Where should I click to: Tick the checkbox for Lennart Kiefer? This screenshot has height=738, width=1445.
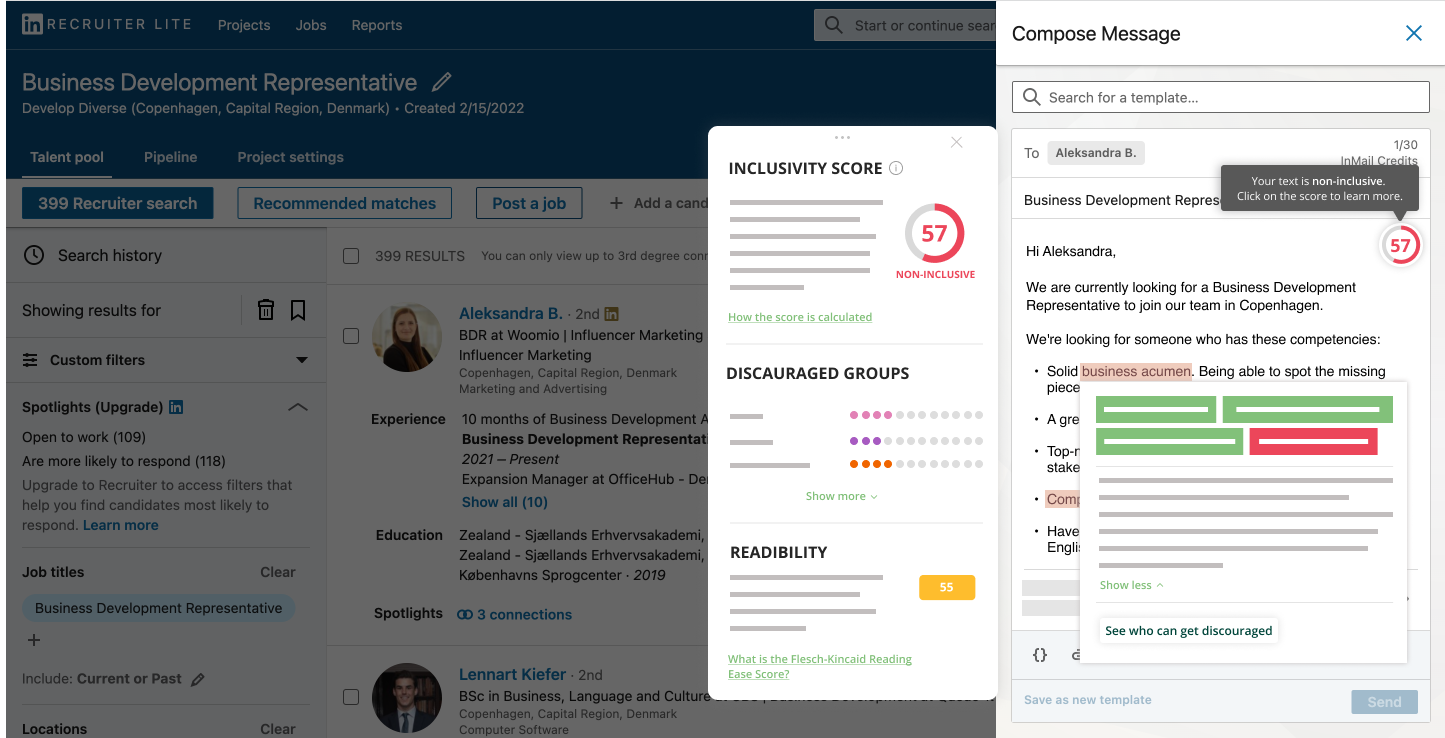coord(351,696)
